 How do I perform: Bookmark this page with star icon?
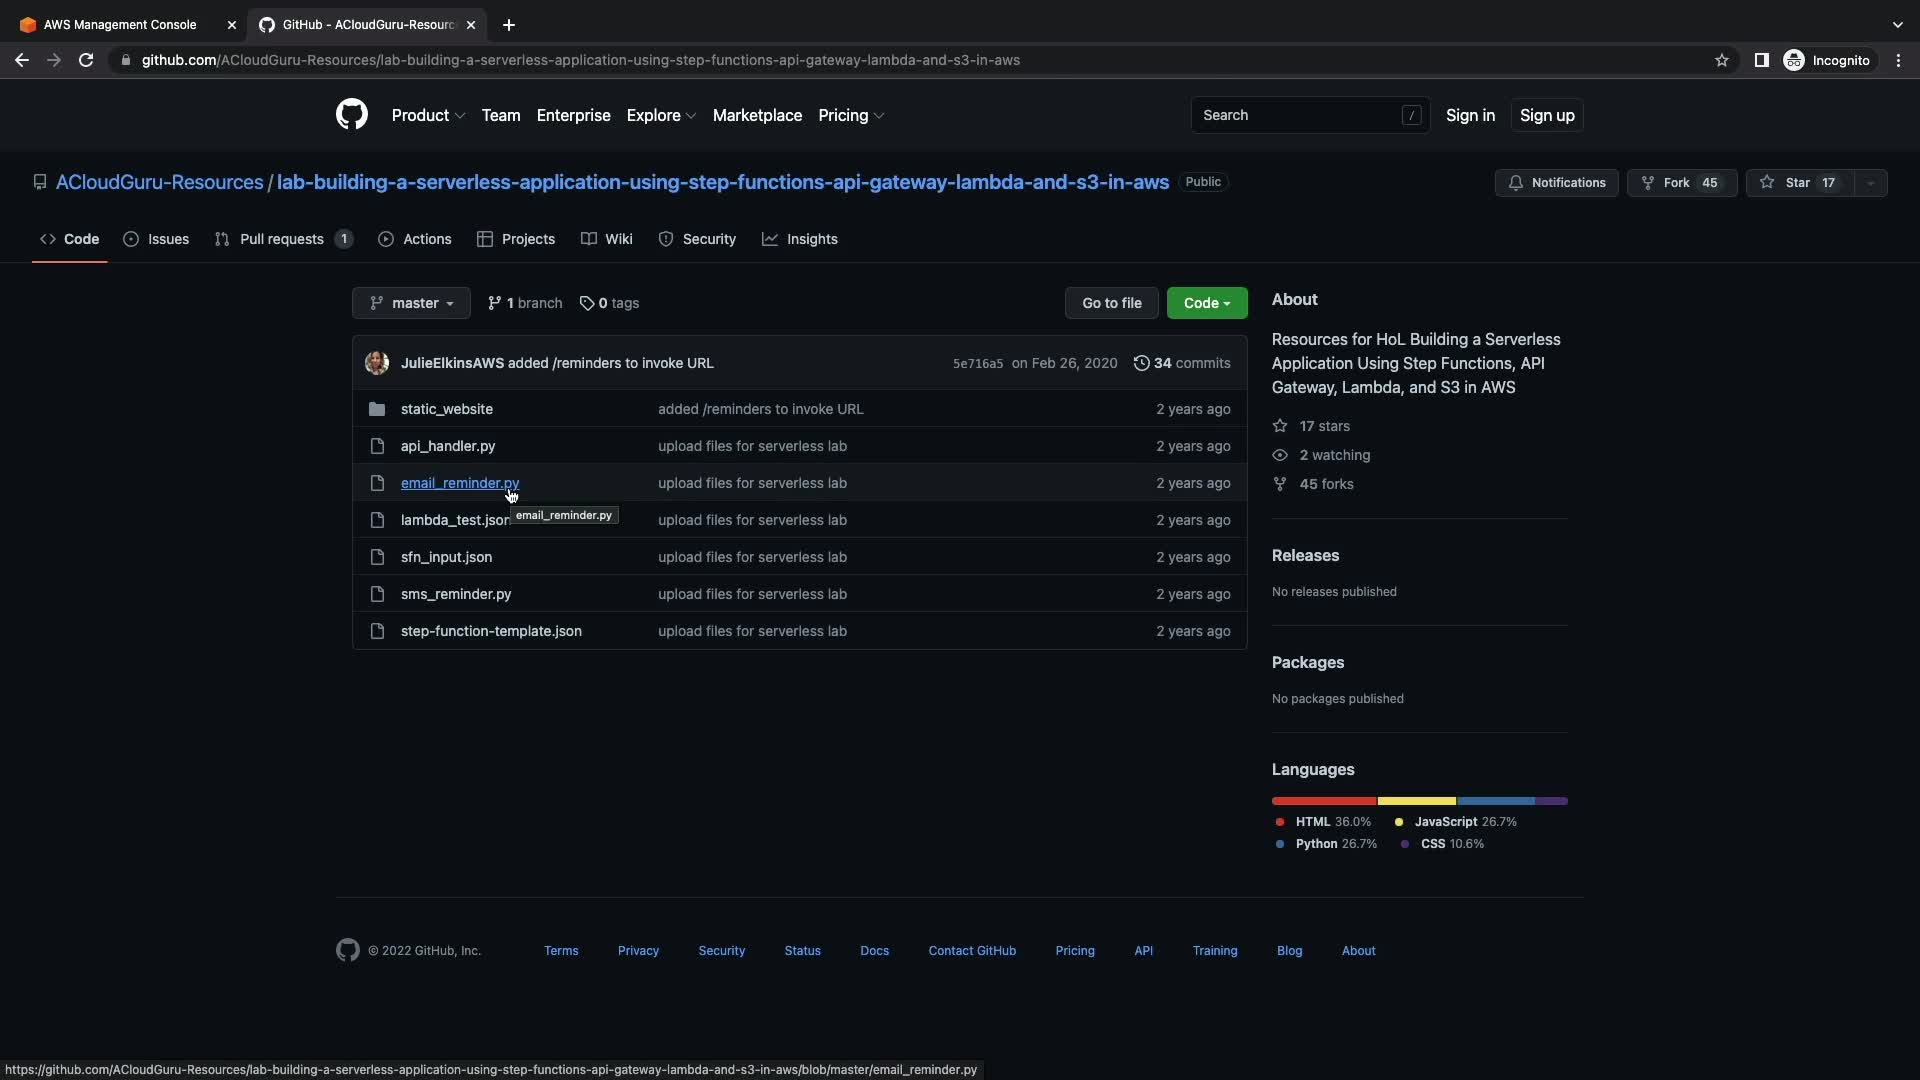pyautogui.click(x=1721, y=60)
